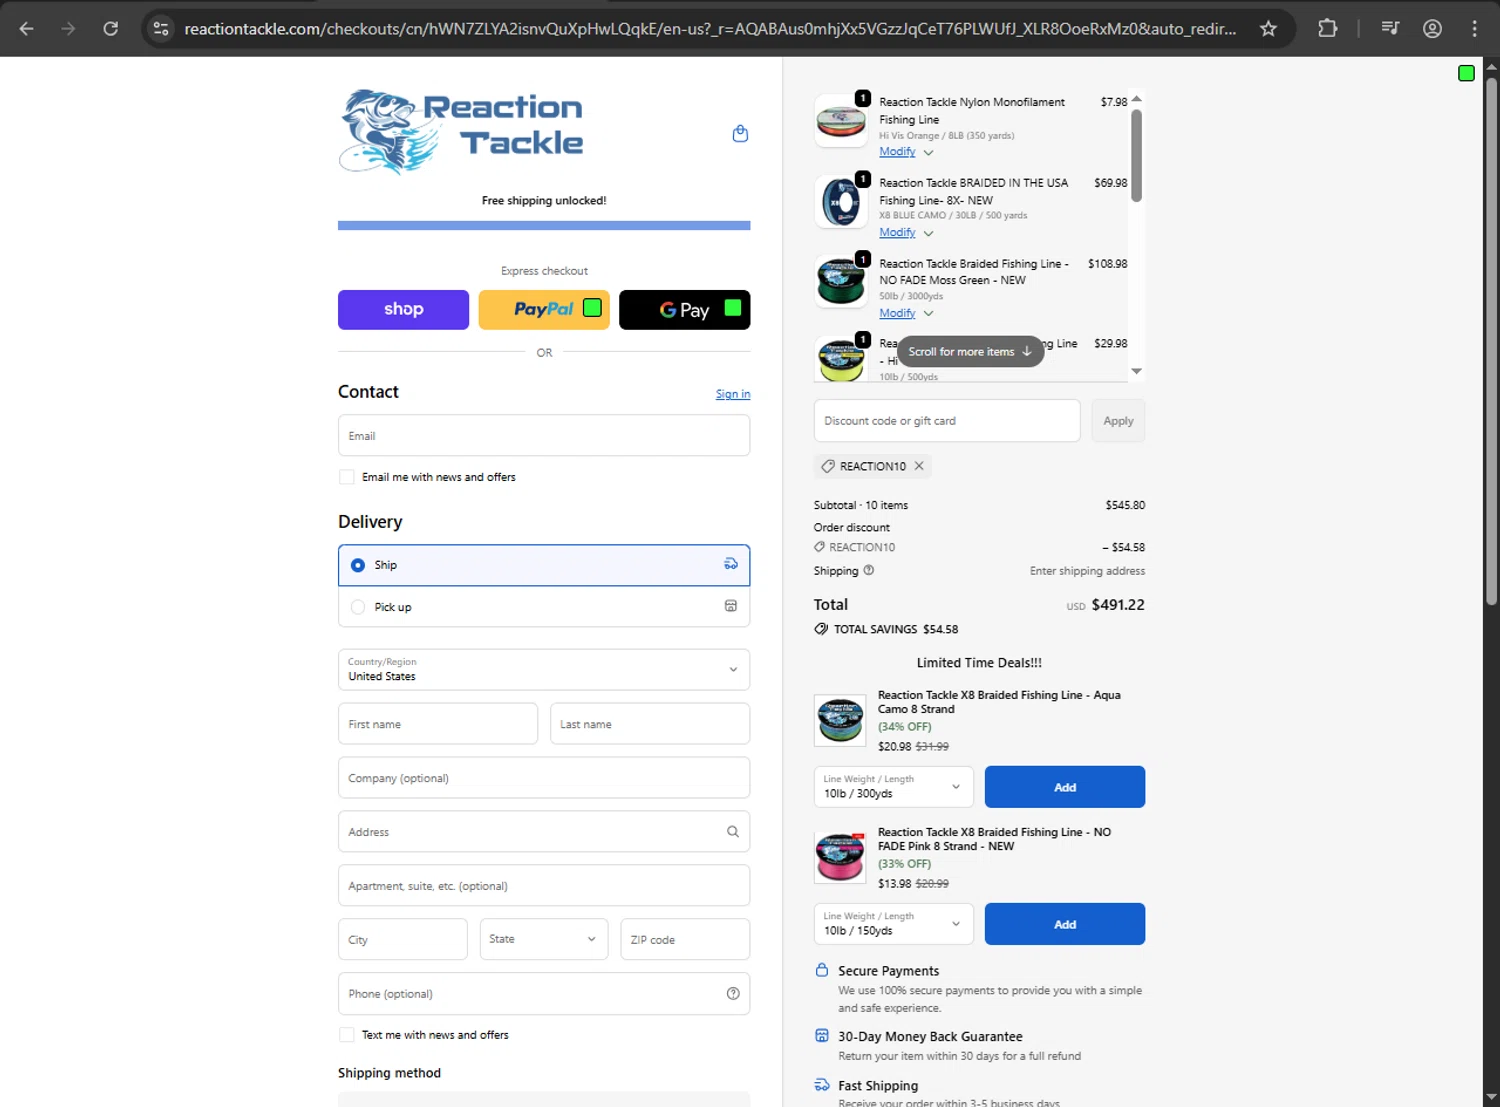
Task: Remove the REACTION10 discount code tag
Action: coord(919,466)
